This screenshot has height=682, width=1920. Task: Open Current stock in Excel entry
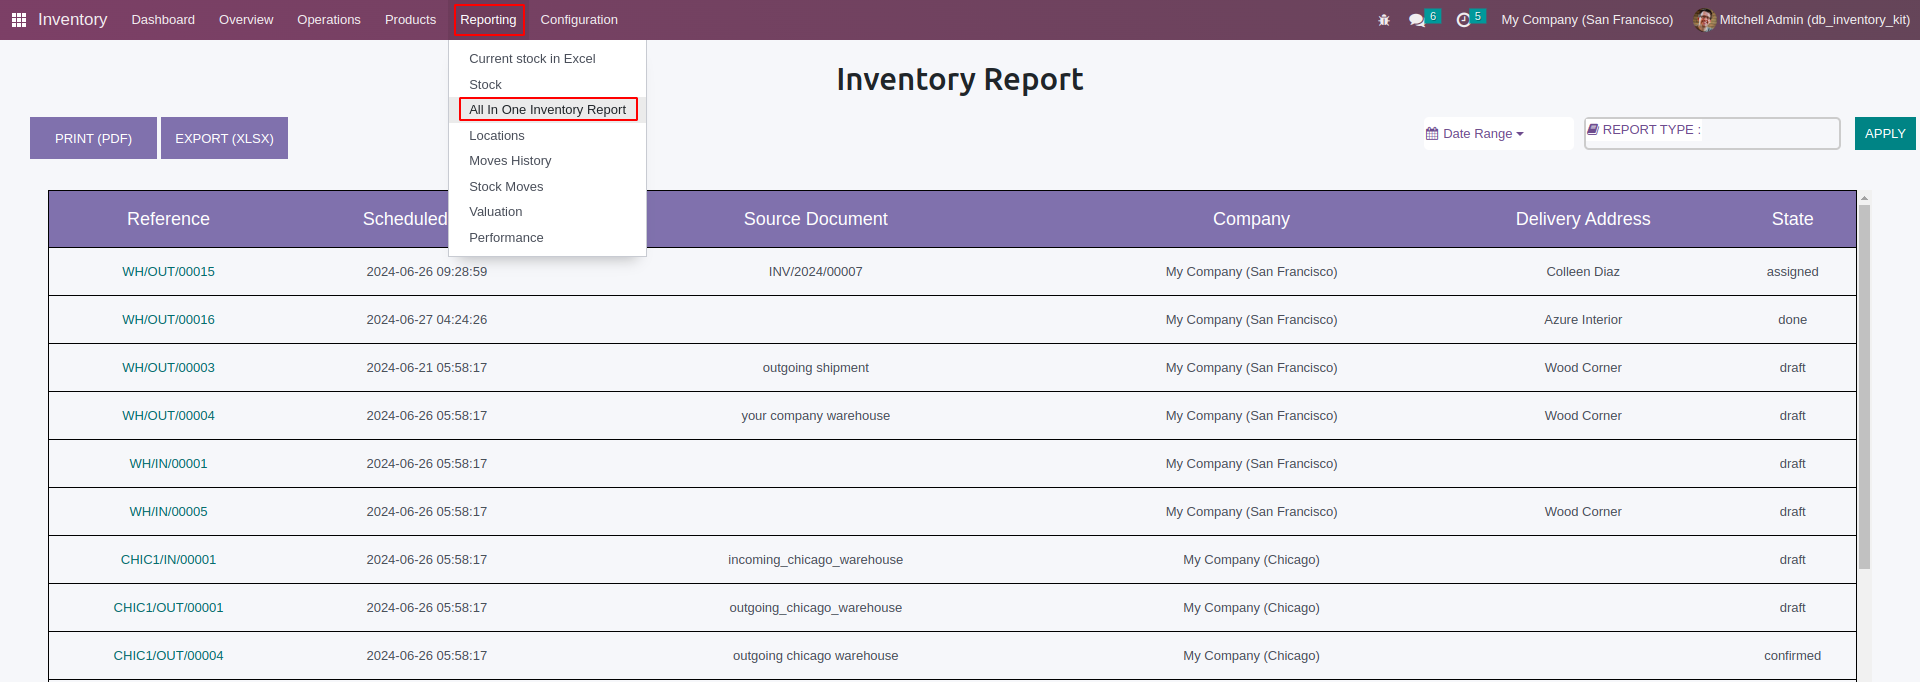532,59
